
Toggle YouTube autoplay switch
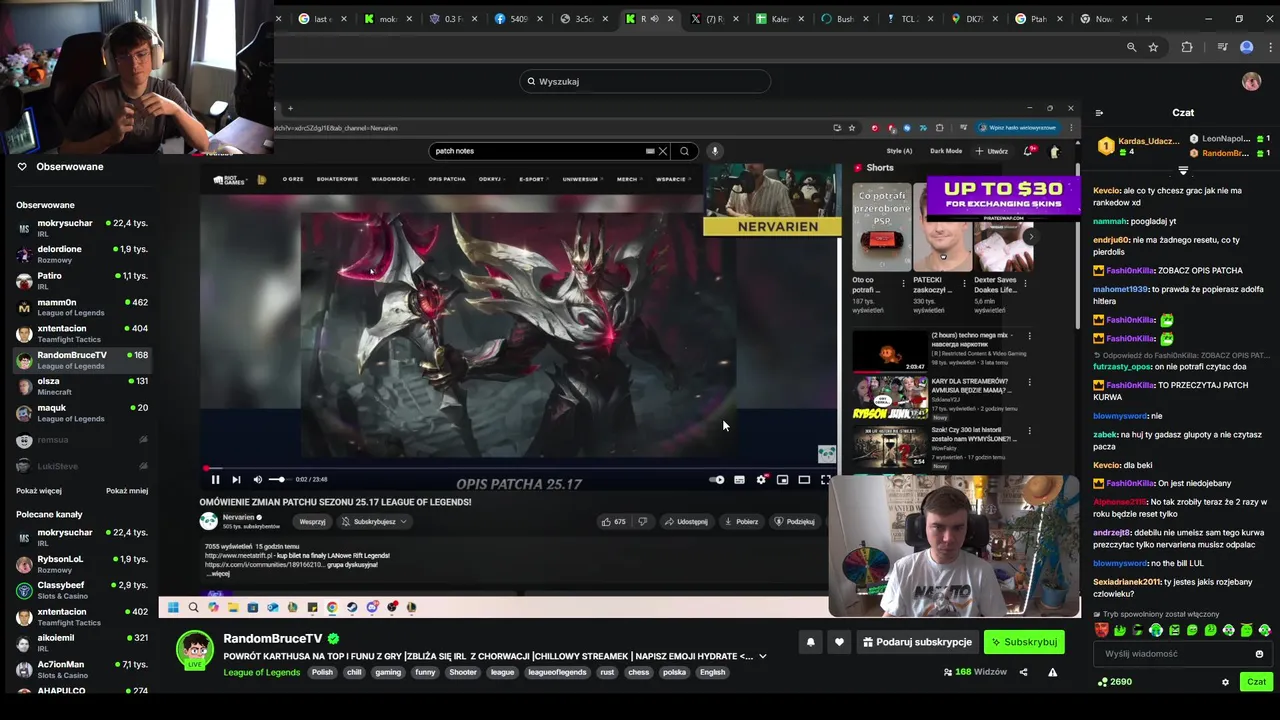click(716, 480)
